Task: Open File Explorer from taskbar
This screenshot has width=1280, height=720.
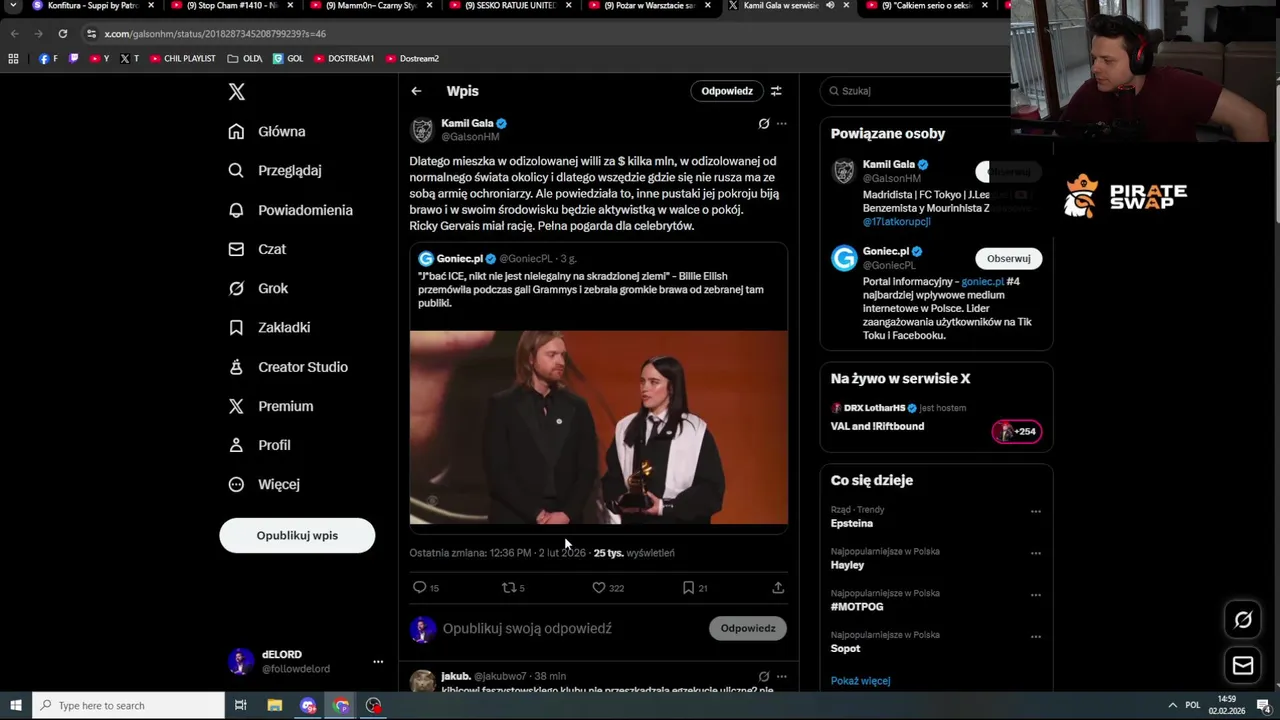Action: (275, 706)
